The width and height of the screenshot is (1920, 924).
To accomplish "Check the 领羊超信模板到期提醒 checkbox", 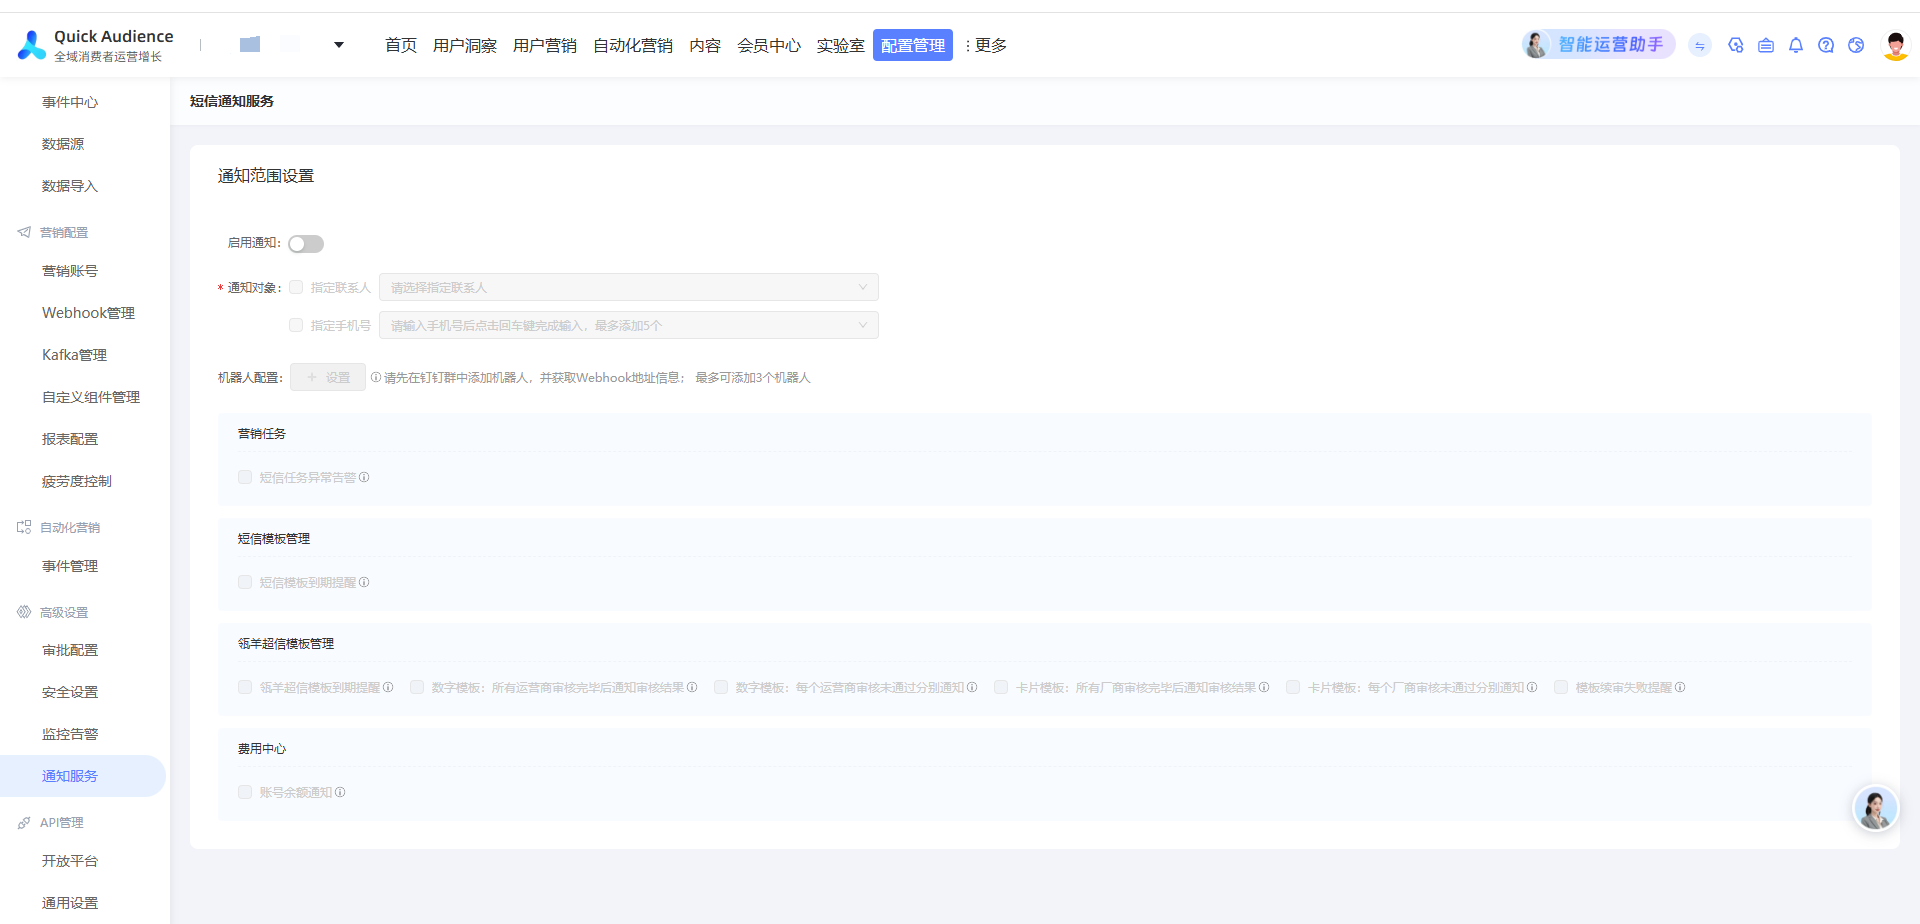I will coord(245,688).
